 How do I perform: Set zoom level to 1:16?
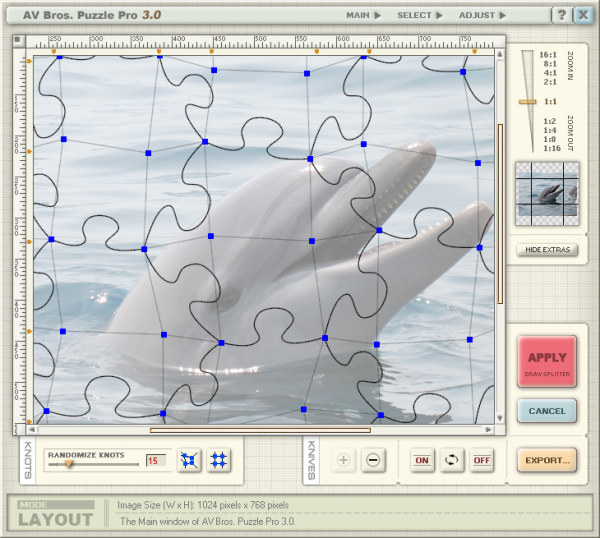(552, 148)
